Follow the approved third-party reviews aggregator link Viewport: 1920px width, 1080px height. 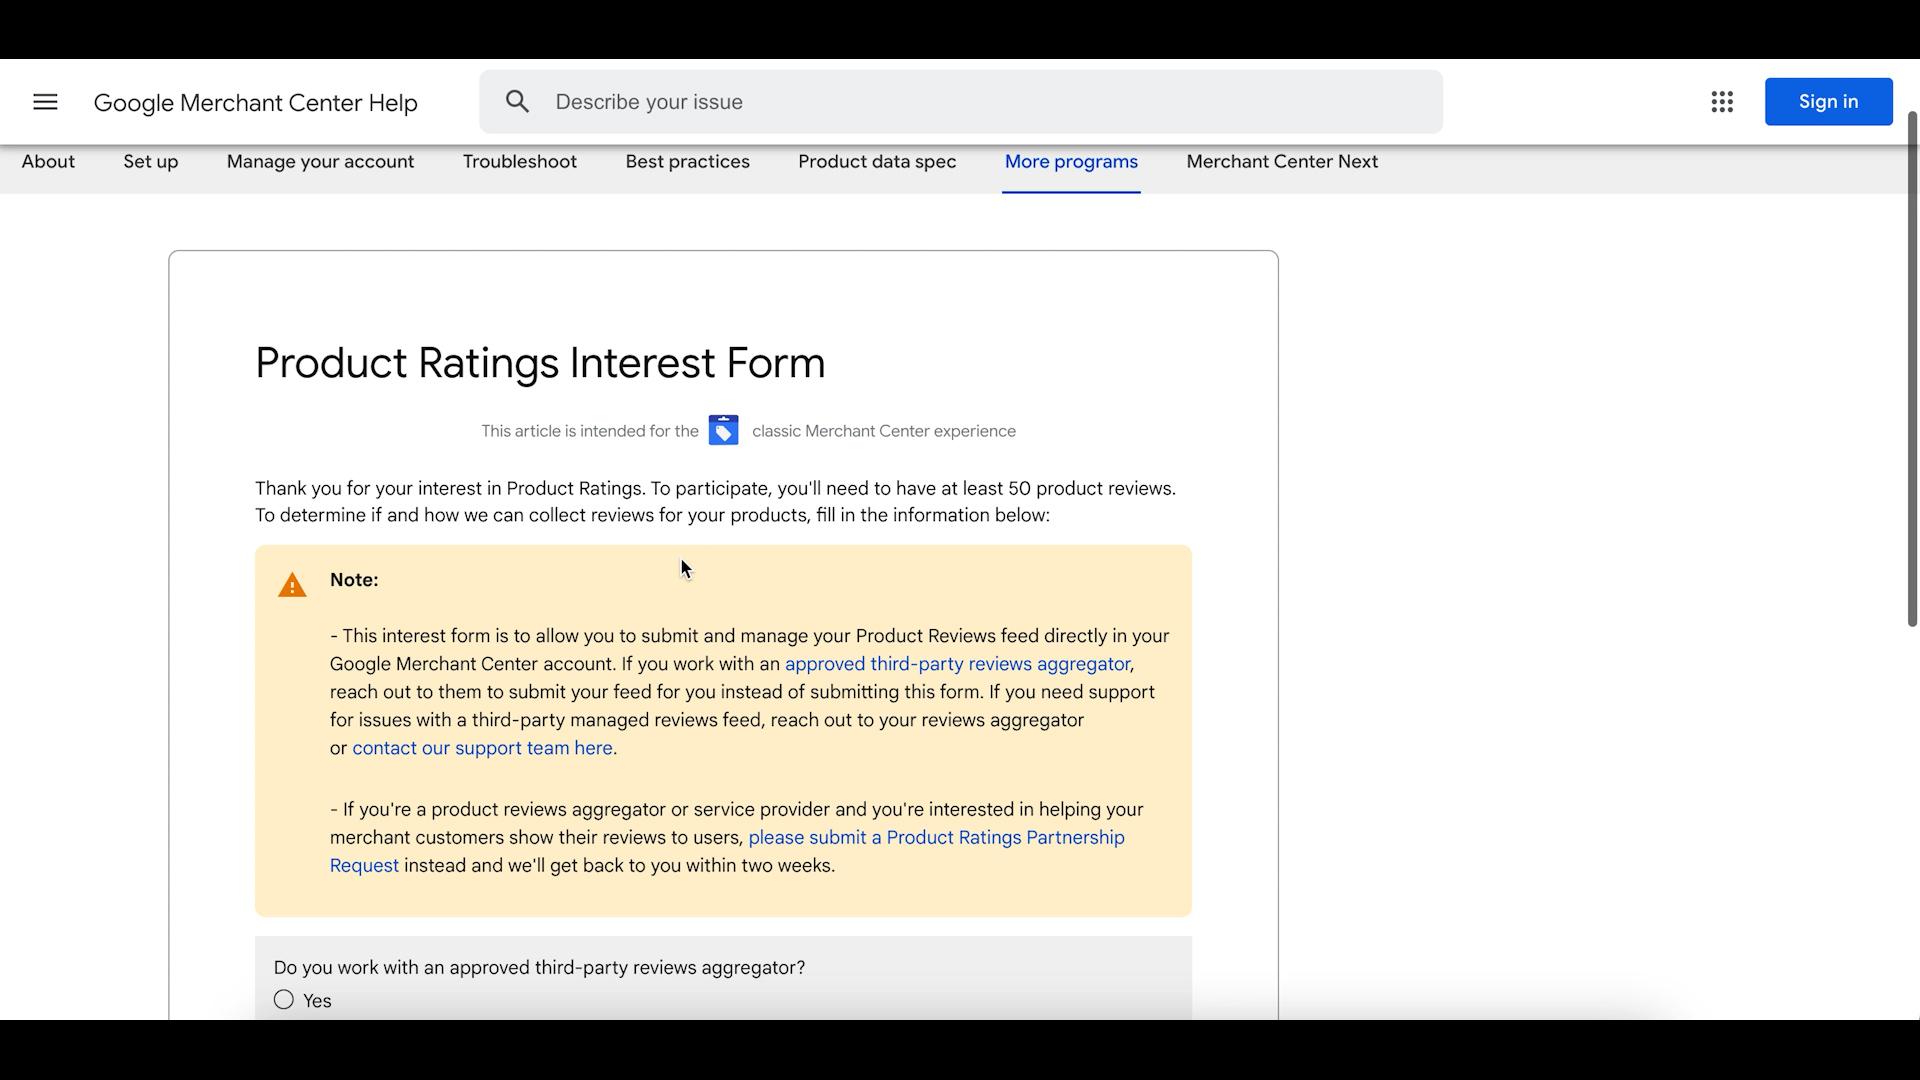957,664
